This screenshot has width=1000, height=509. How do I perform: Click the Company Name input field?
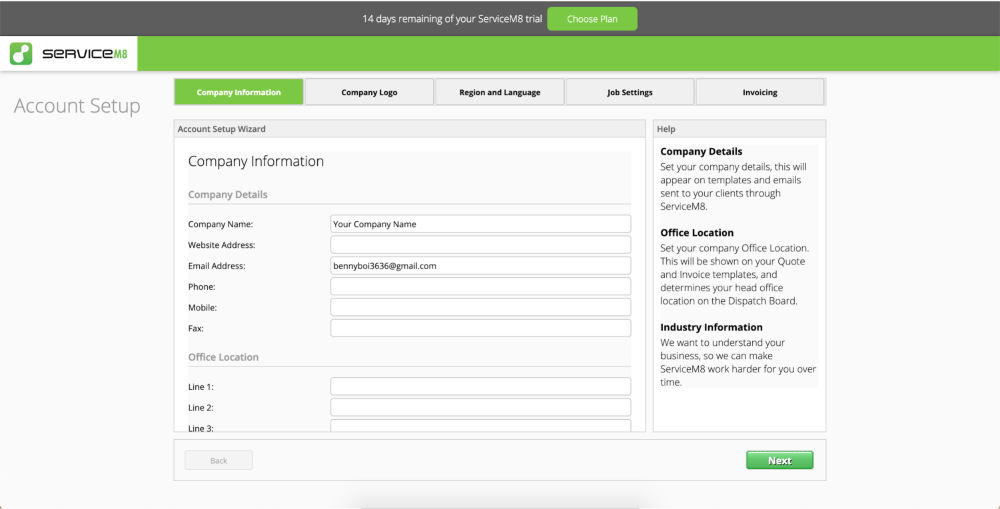[480, 224]
